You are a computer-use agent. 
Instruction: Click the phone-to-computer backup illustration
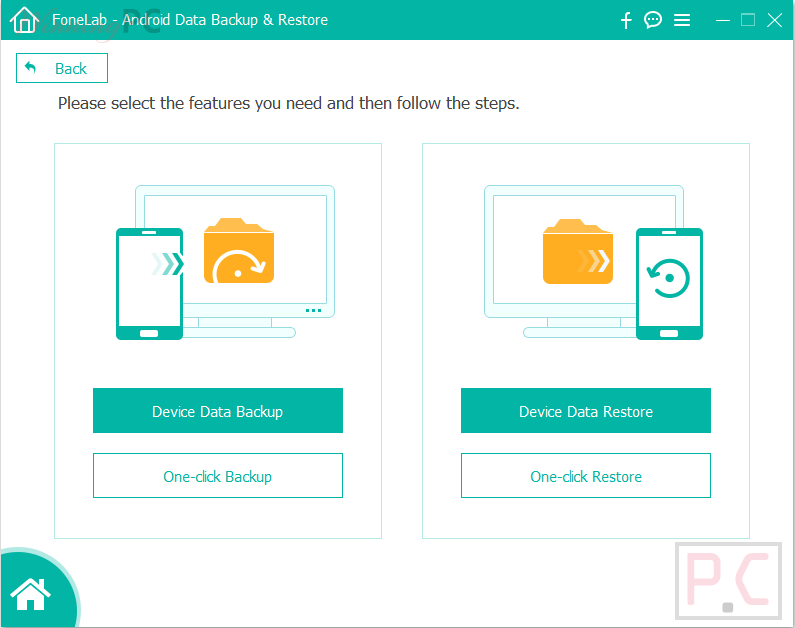(226, 263)
